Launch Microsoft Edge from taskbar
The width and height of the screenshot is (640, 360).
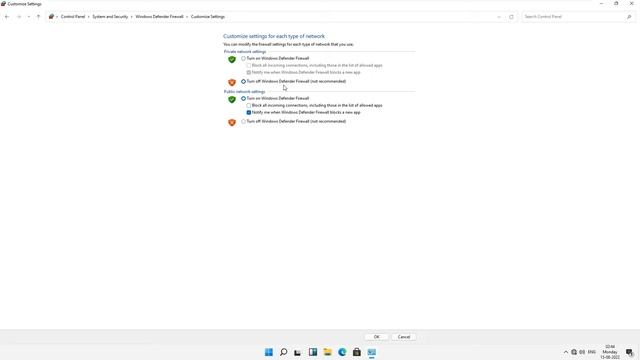point(342,352)
